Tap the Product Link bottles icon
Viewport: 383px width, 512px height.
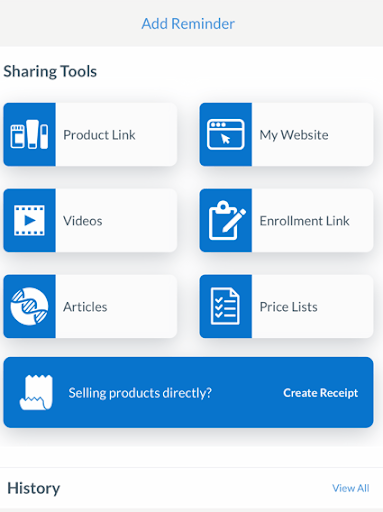click(x=29, y=134)
